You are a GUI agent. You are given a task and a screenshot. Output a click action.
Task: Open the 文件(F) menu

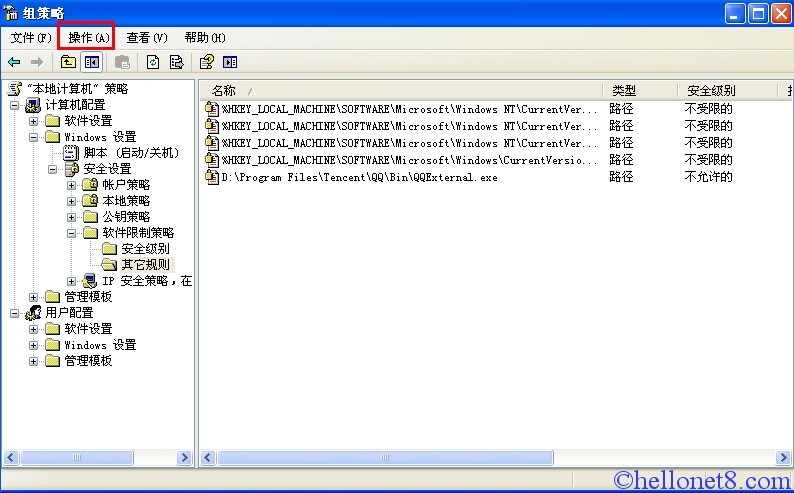coord(30,38)
